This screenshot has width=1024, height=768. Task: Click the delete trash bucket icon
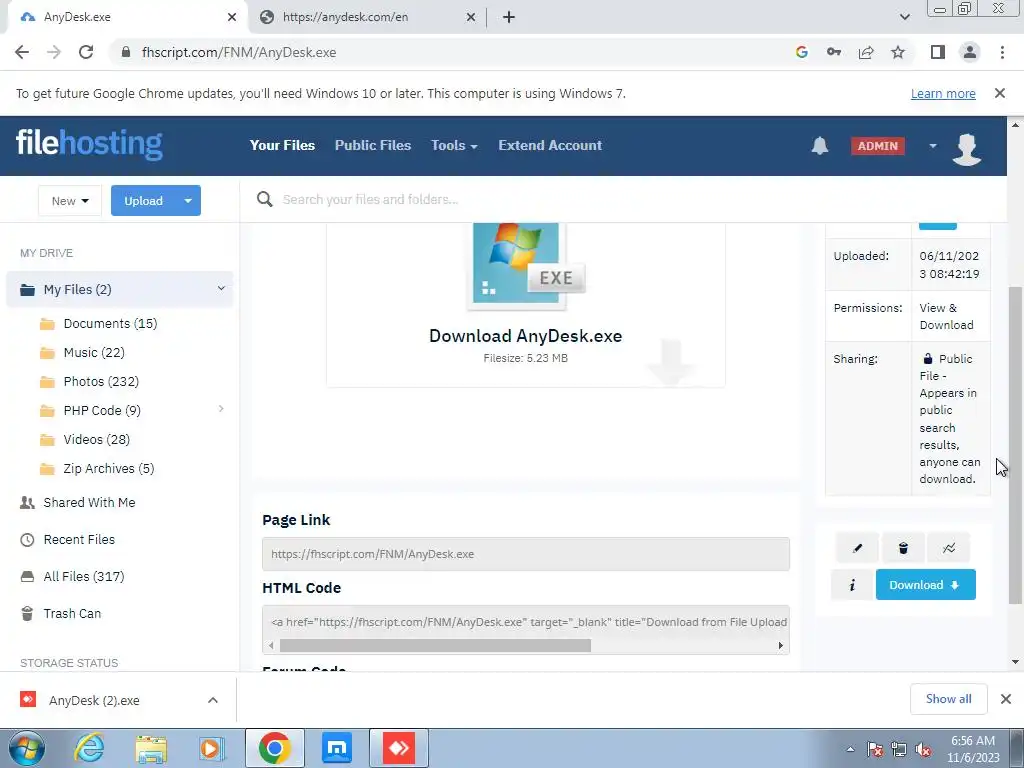click(903, 548)
